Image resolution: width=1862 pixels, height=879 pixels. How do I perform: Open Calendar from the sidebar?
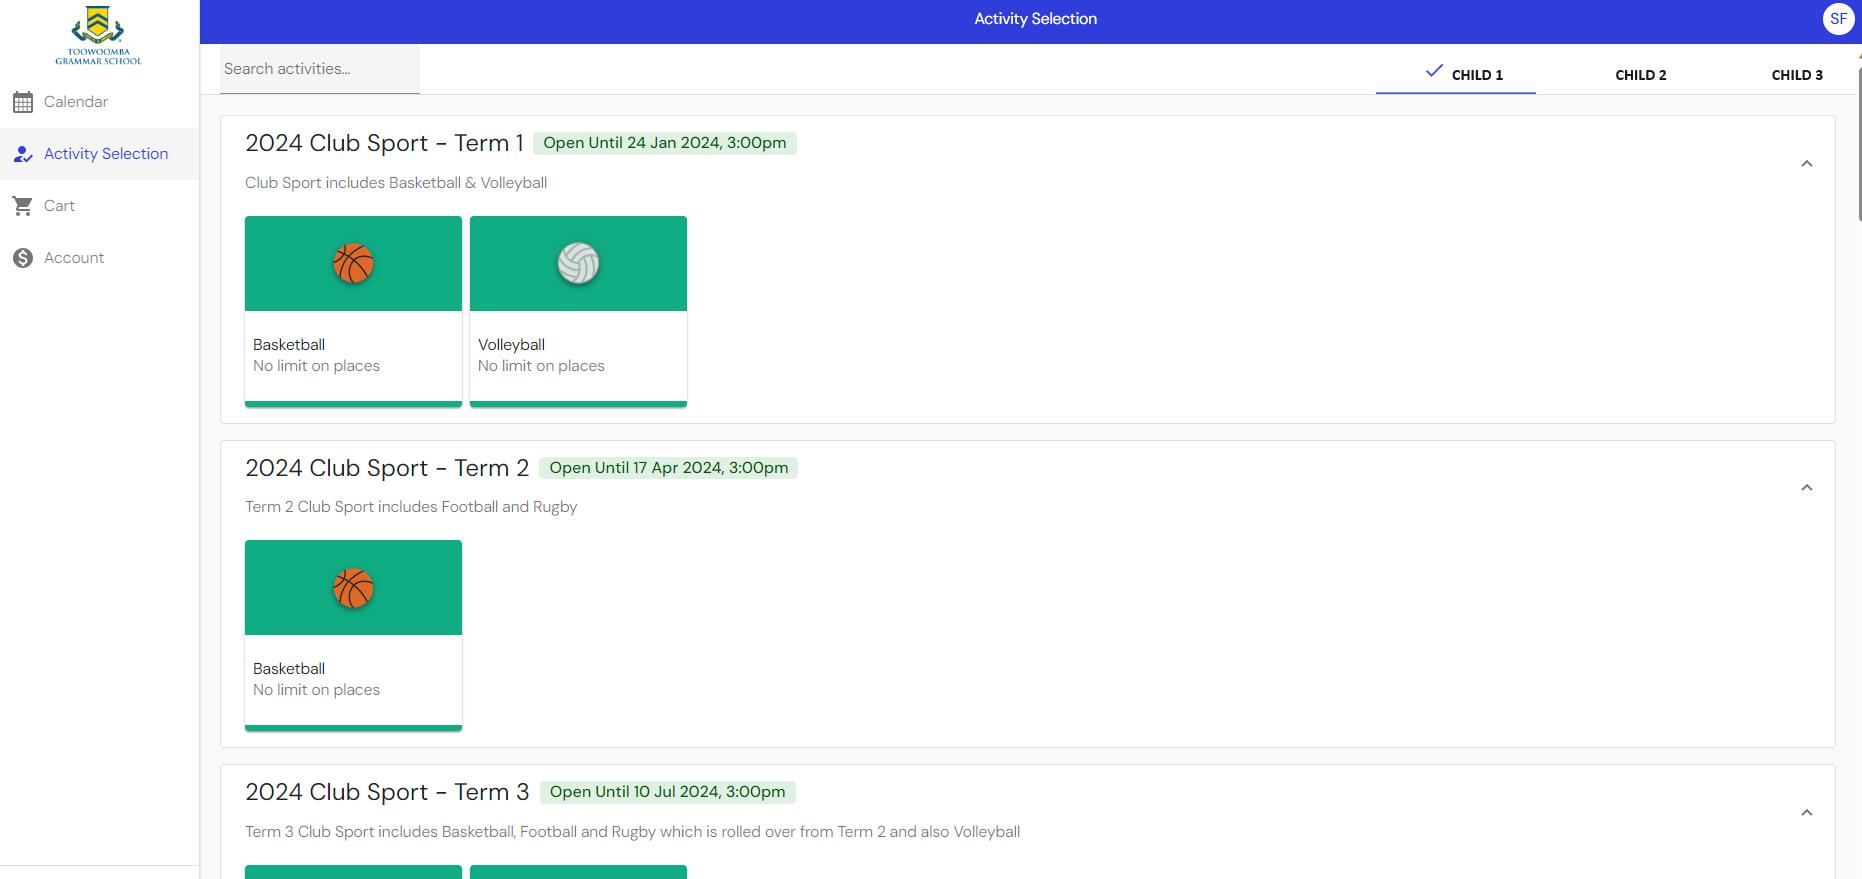99,102
